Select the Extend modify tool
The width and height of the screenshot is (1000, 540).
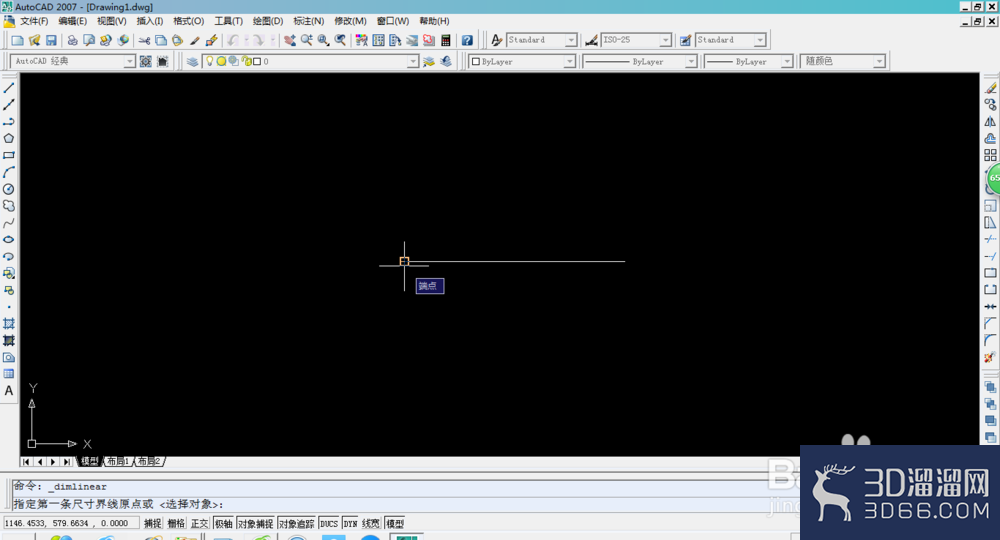(x=990, y=256)
